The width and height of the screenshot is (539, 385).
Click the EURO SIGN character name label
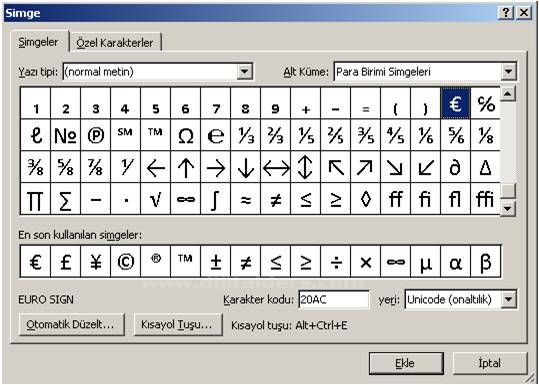[46, 300]
